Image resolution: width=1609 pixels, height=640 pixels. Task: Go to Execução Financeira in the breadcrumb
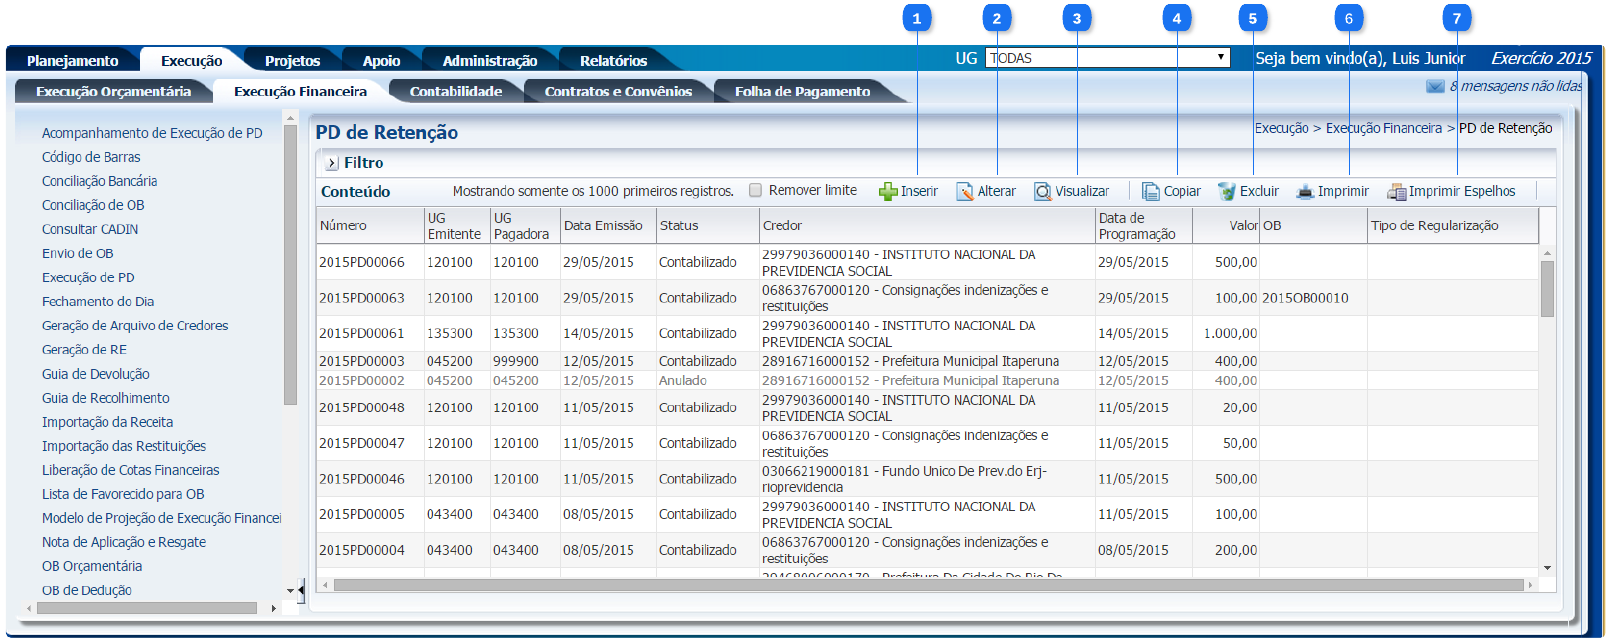(x=1383, y=128)
